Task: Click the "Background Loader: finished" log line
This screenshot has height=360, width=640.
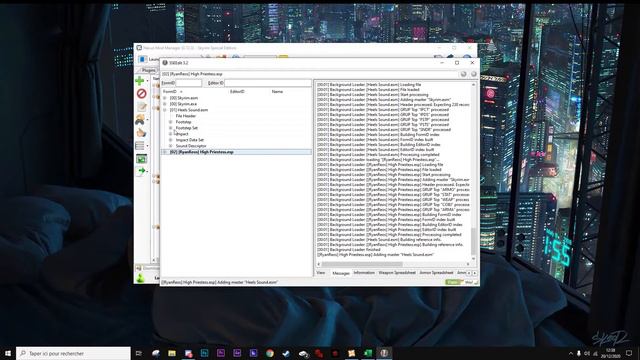Action: [349, 249]
